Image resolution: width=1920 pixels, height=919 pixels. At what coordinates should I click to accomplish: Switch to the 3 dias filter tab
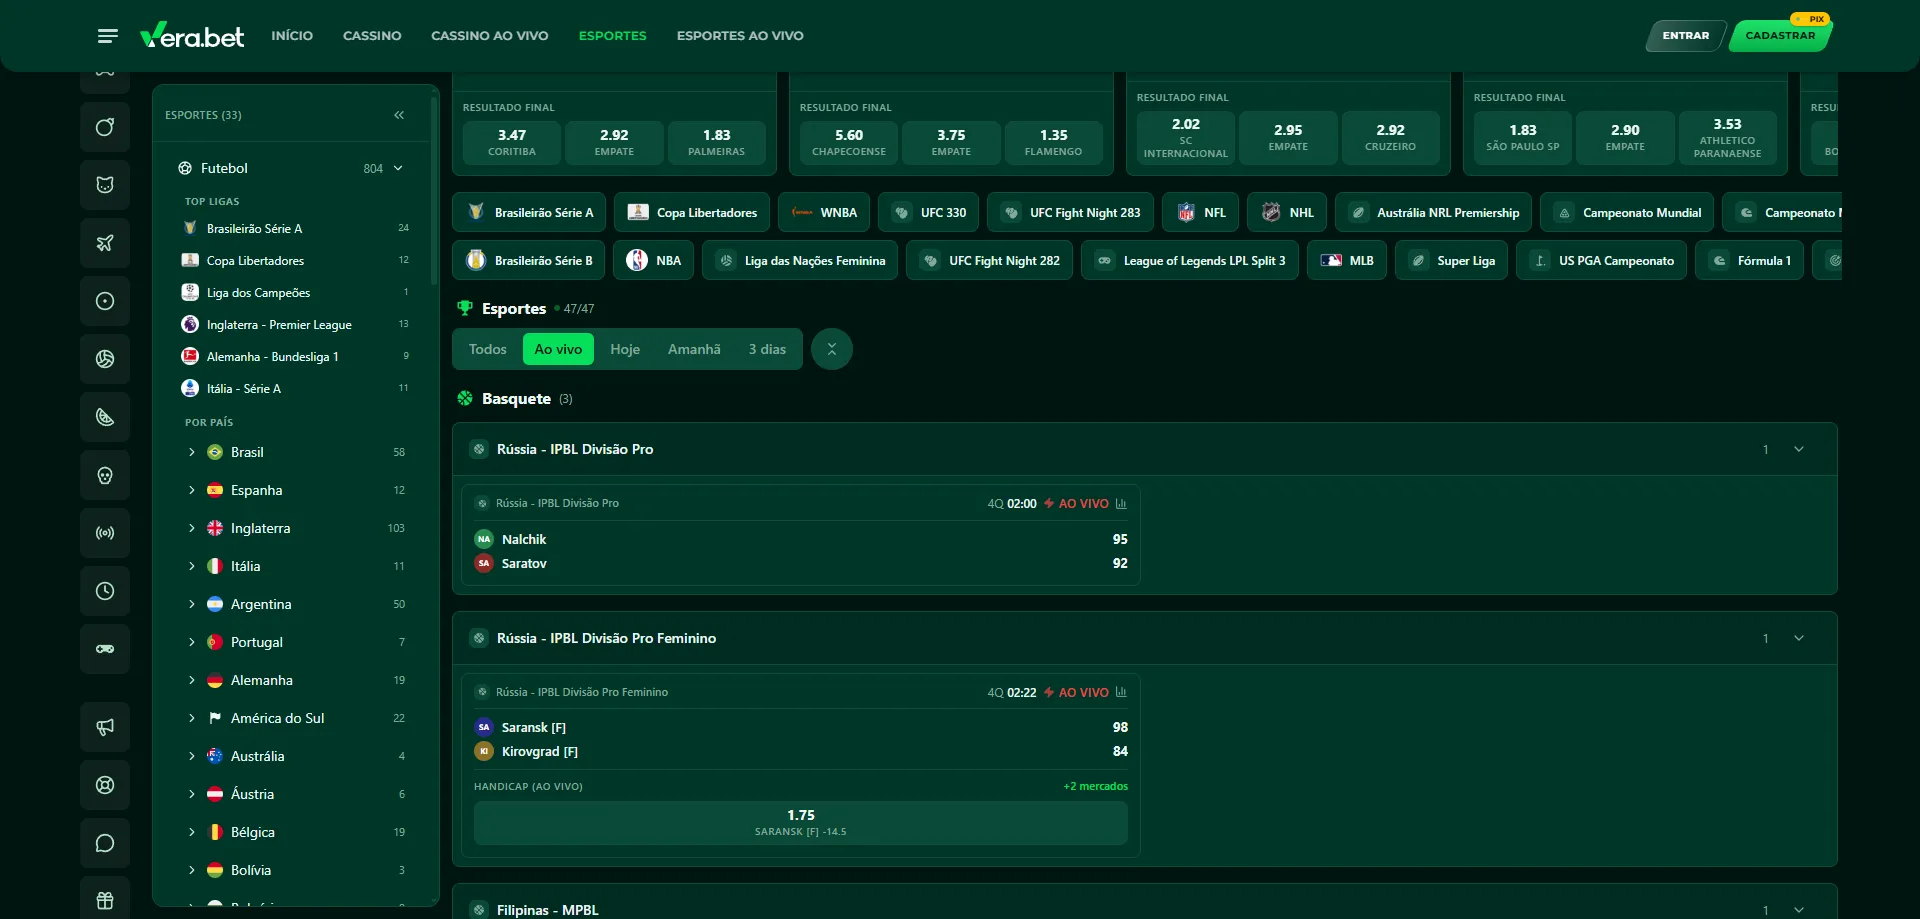[767, 349]
